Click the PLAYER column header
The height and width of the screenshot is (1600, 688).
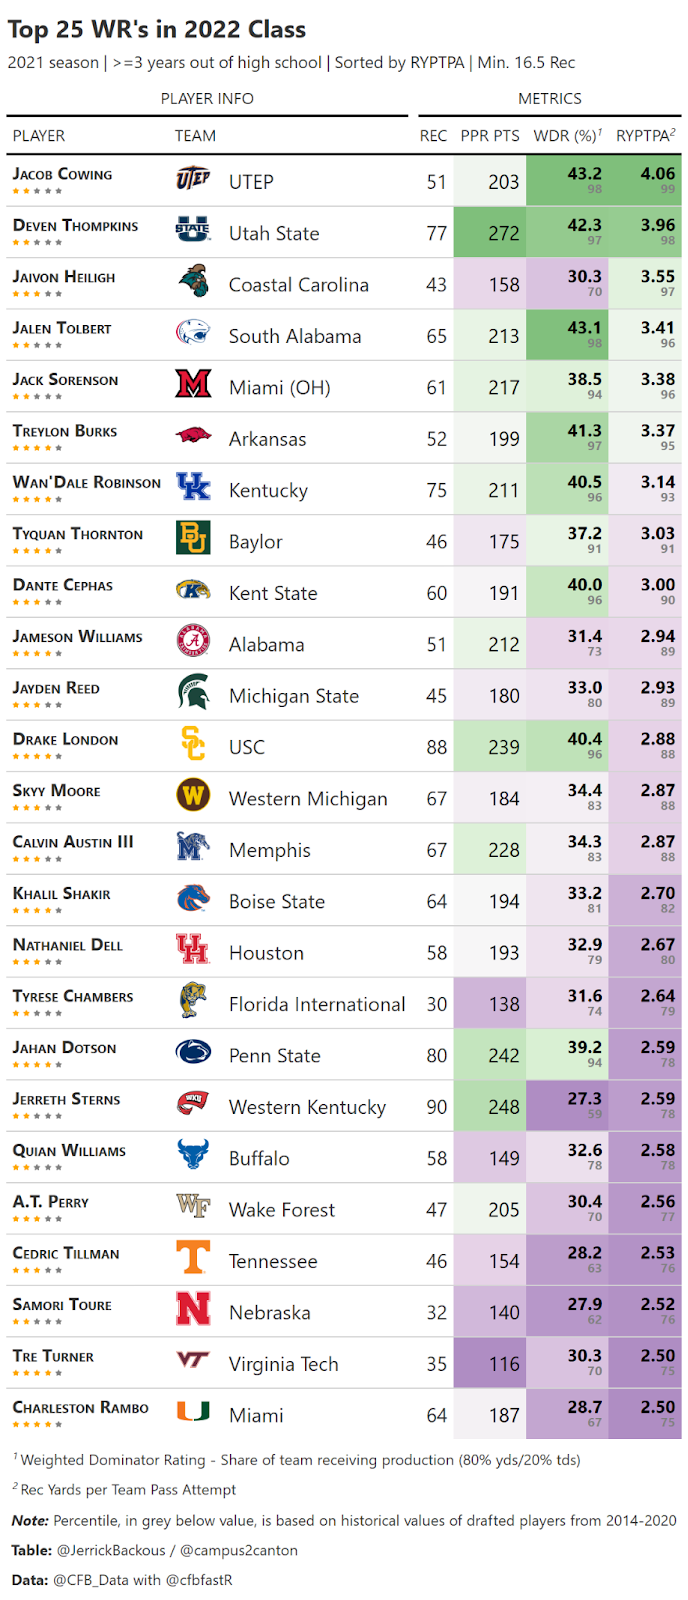pos(39,136)
